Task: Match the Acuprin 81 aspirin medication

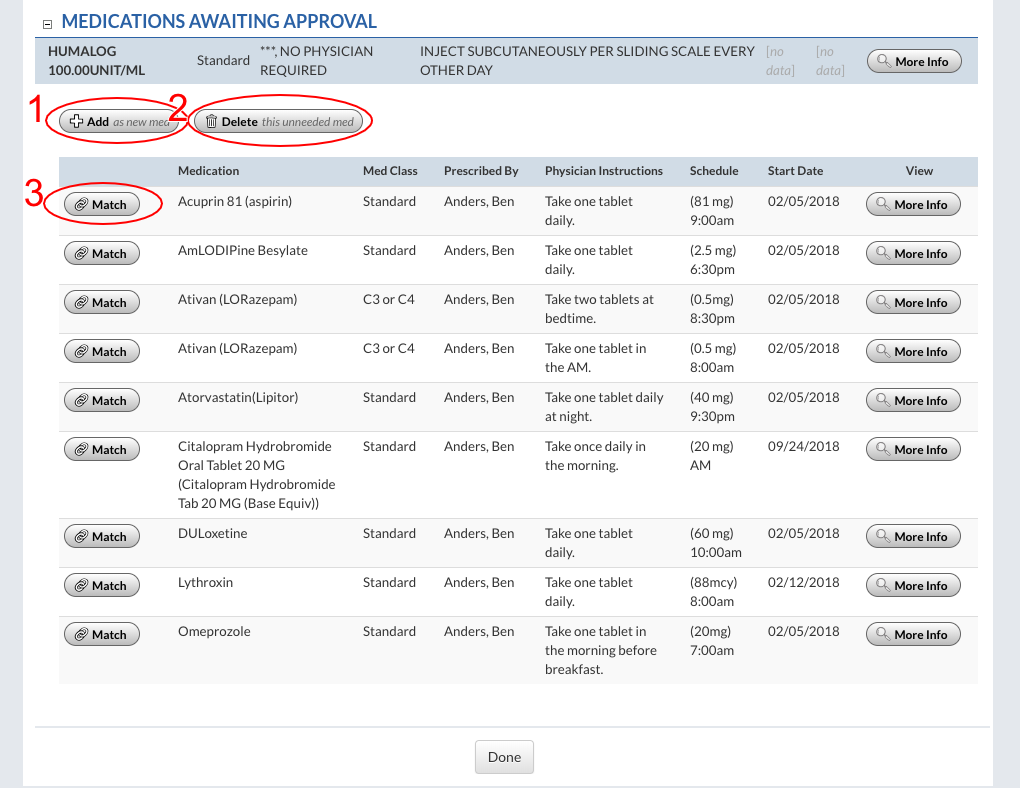Action: (x=101, y=204)
